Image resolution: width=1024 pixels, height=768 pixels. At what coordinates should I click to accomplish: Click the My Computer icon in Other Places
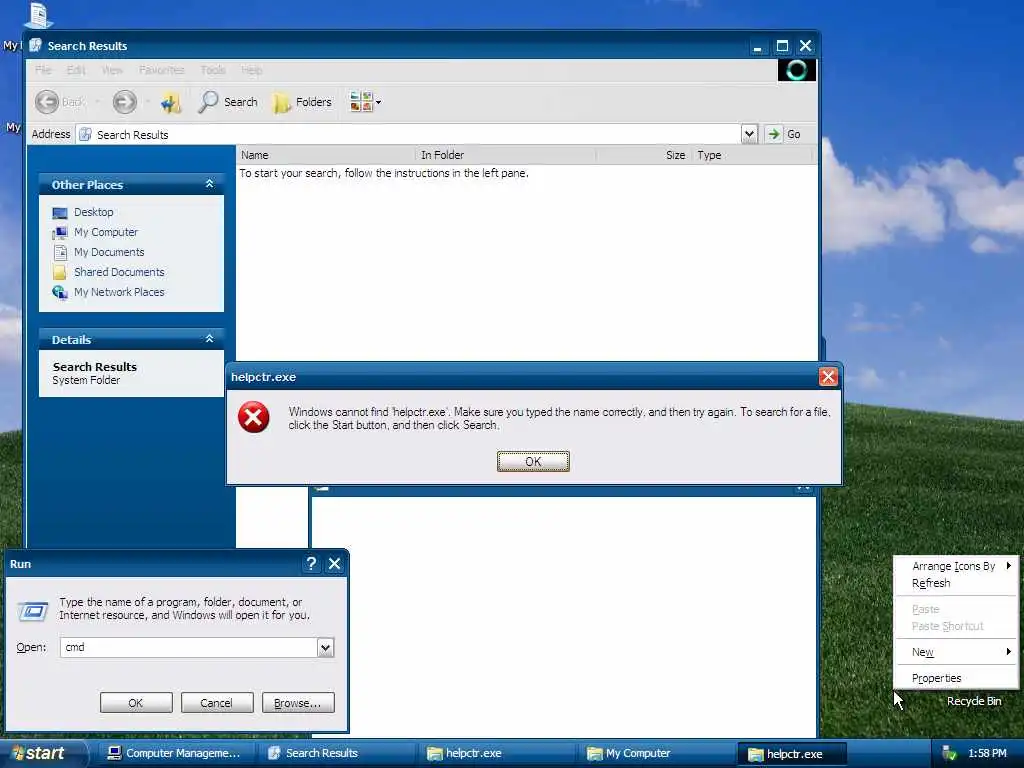(x=59, y=232)
